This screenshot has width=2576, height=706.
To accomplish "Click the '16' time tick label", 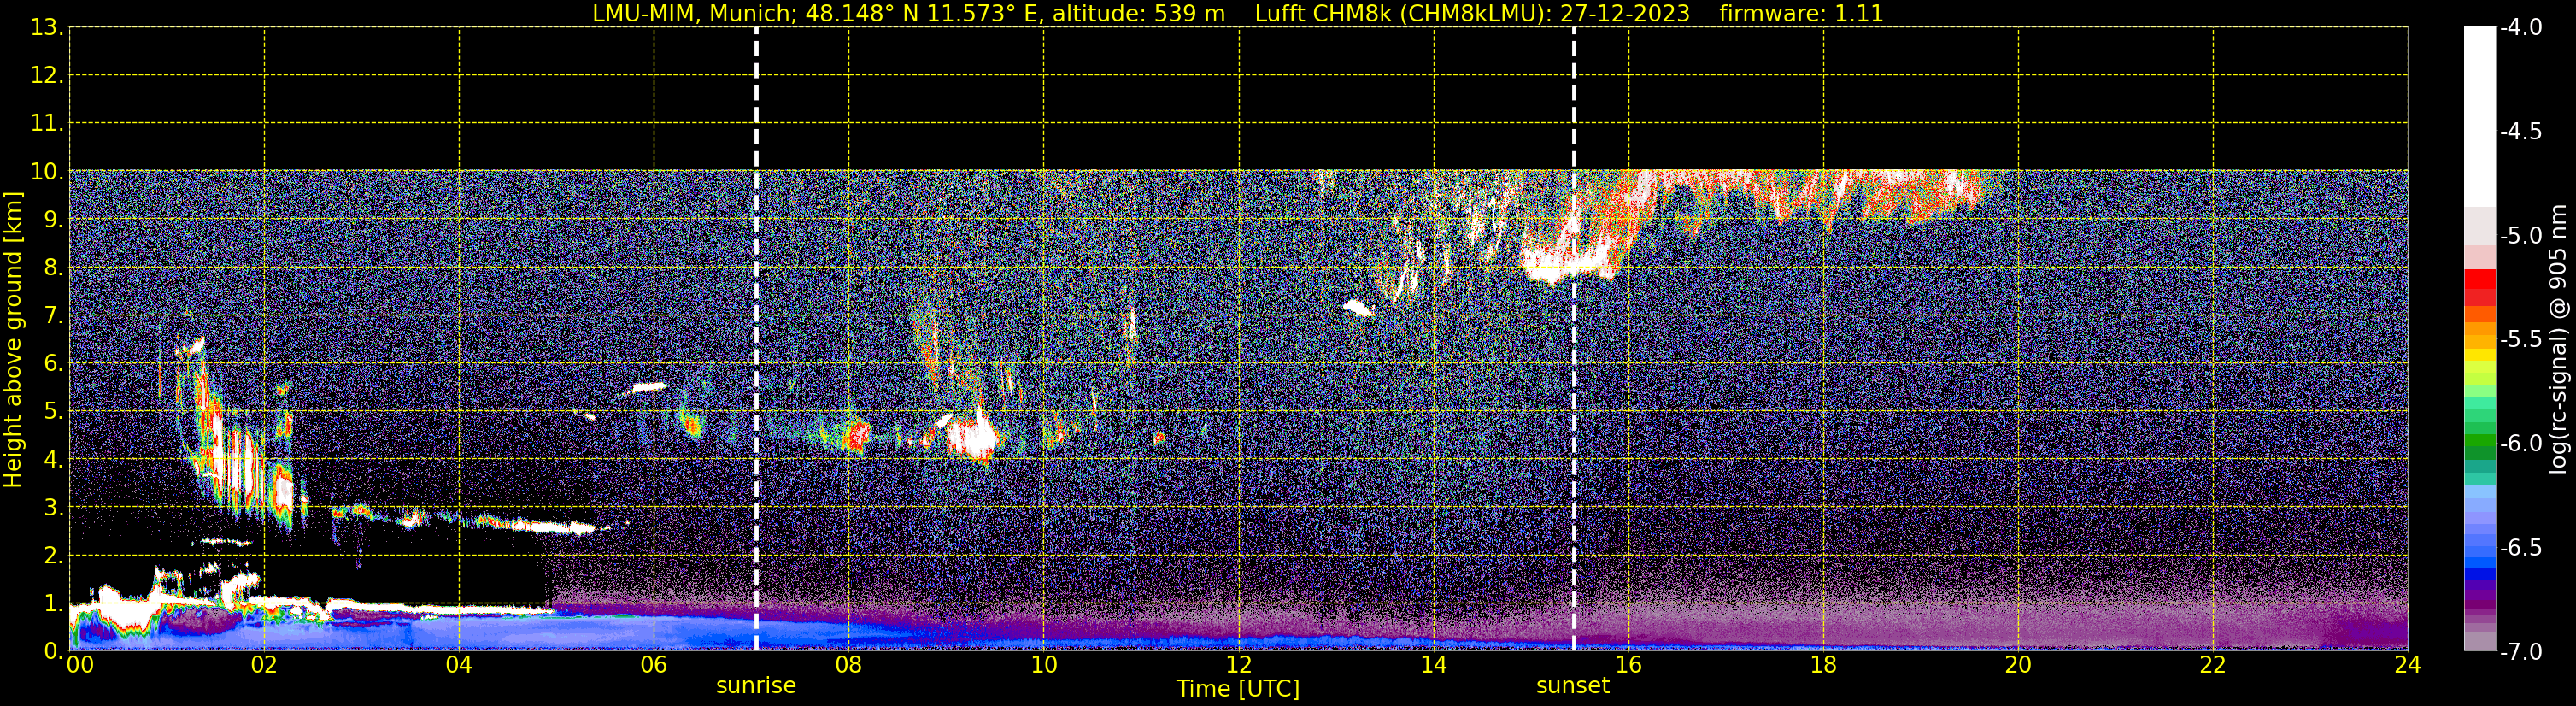I will 1629,665.
